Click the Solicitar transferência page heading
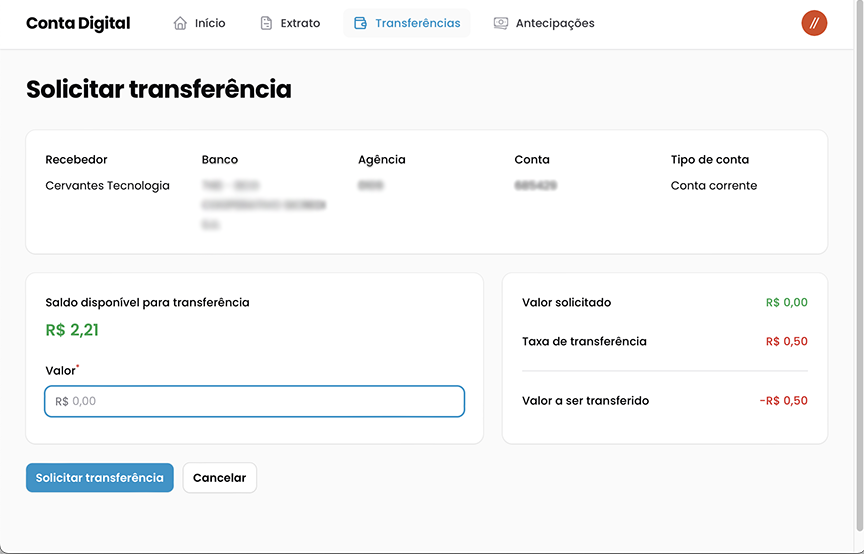The width and height of the screenshot is (864, 554). tap(159, 89)
